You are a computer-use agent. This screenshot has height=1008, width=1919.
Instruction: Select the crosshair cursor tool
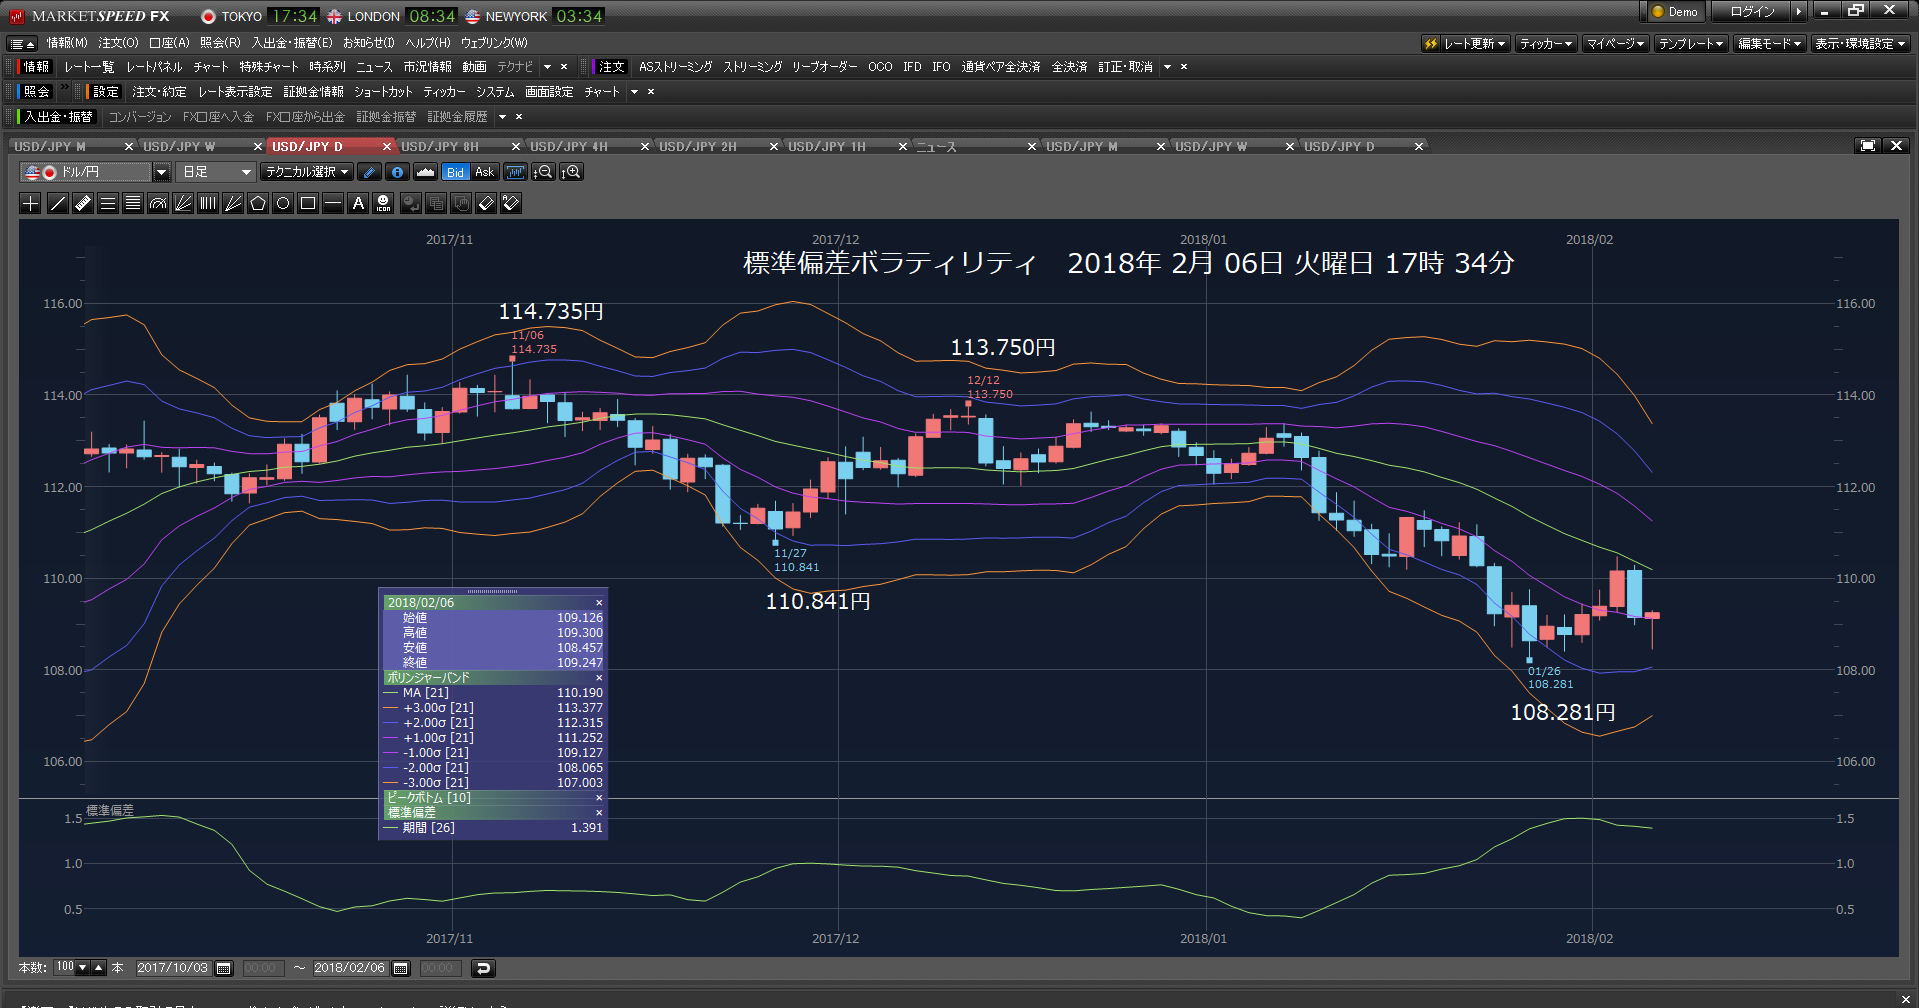click(x=31, y=203)
